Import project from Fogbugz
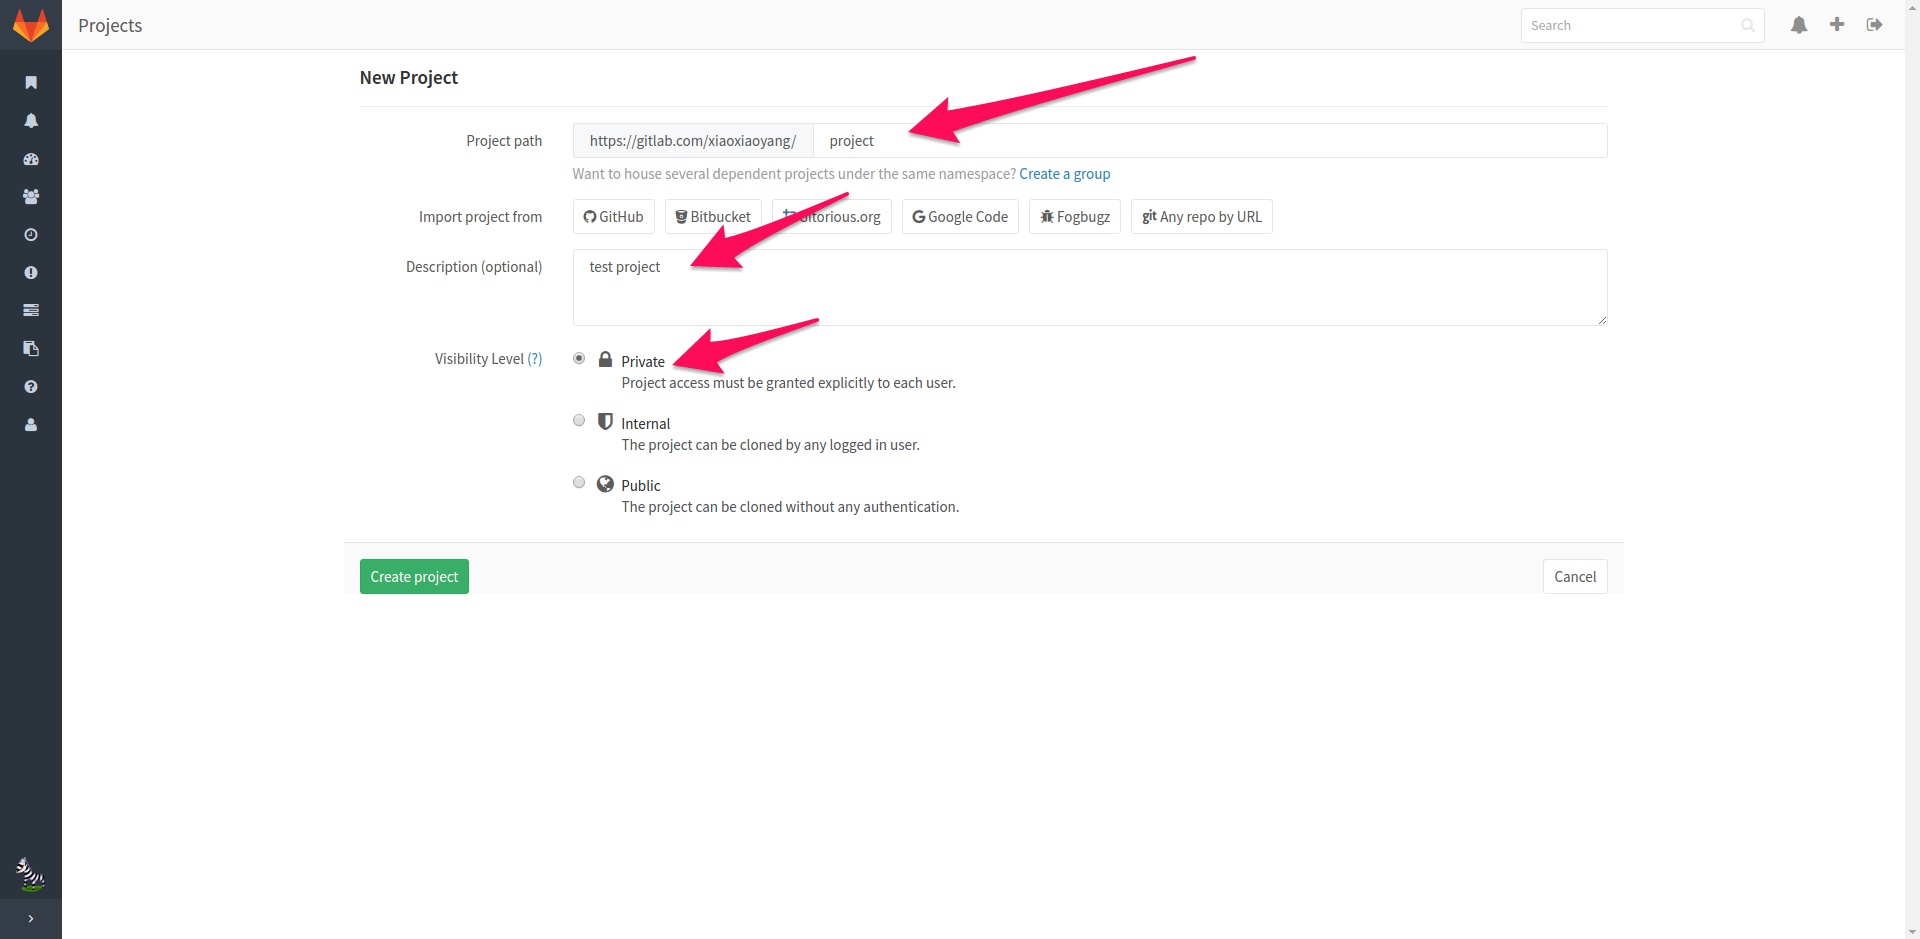This screenshot has width=1920, height=939. [1075, 217]
